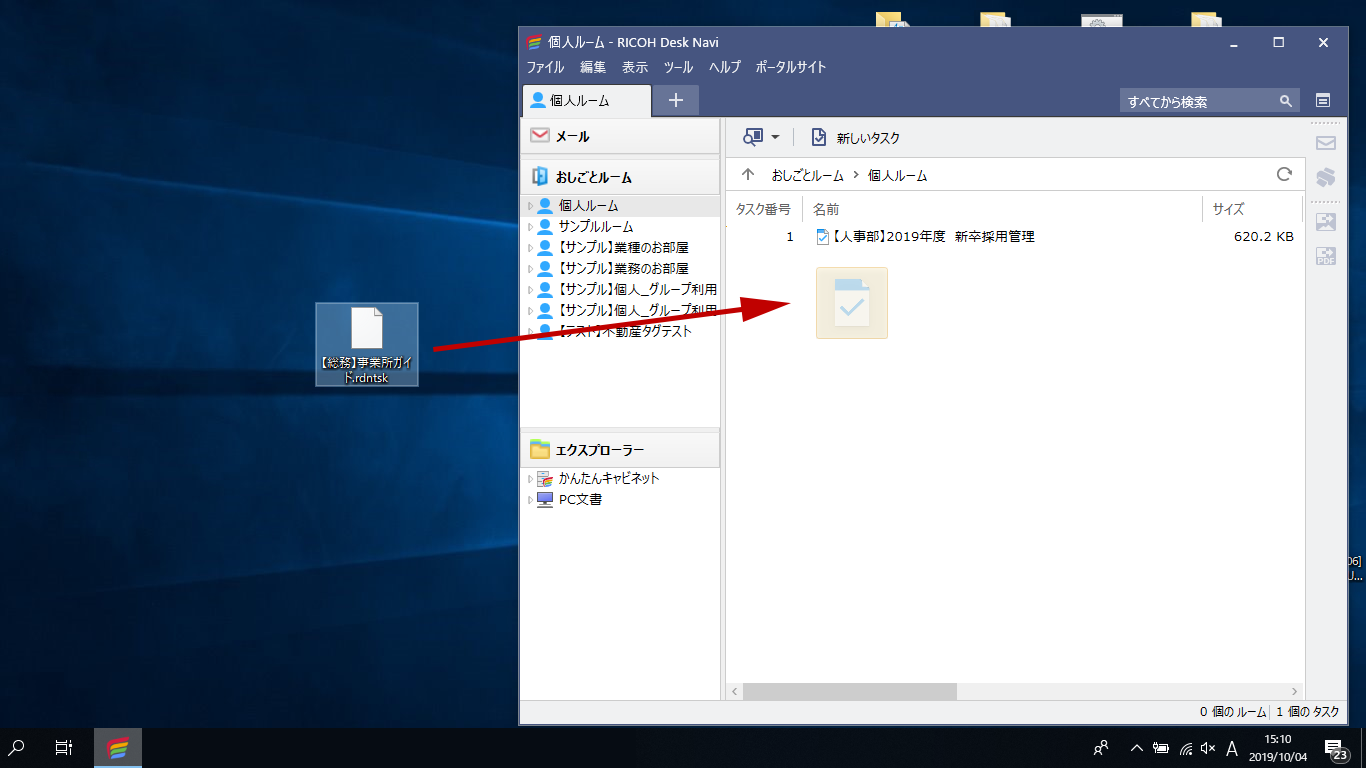The height and width of the screenshot is (768, 1366).
Task: Open the ポータルサイト menu
Action: coord(790,67)
